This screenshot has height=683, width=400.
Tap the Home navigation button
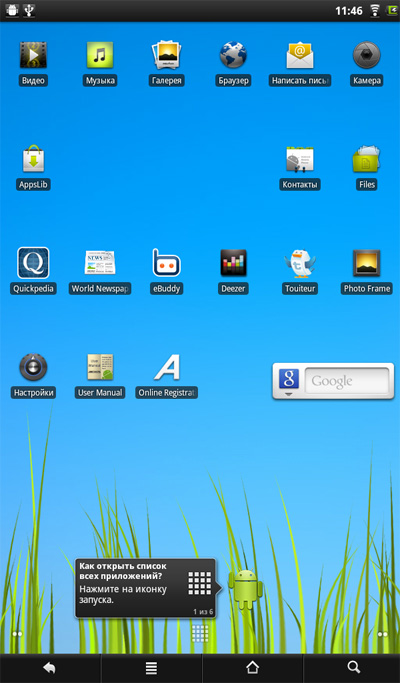pyautogui.click(x=252, y=668)
